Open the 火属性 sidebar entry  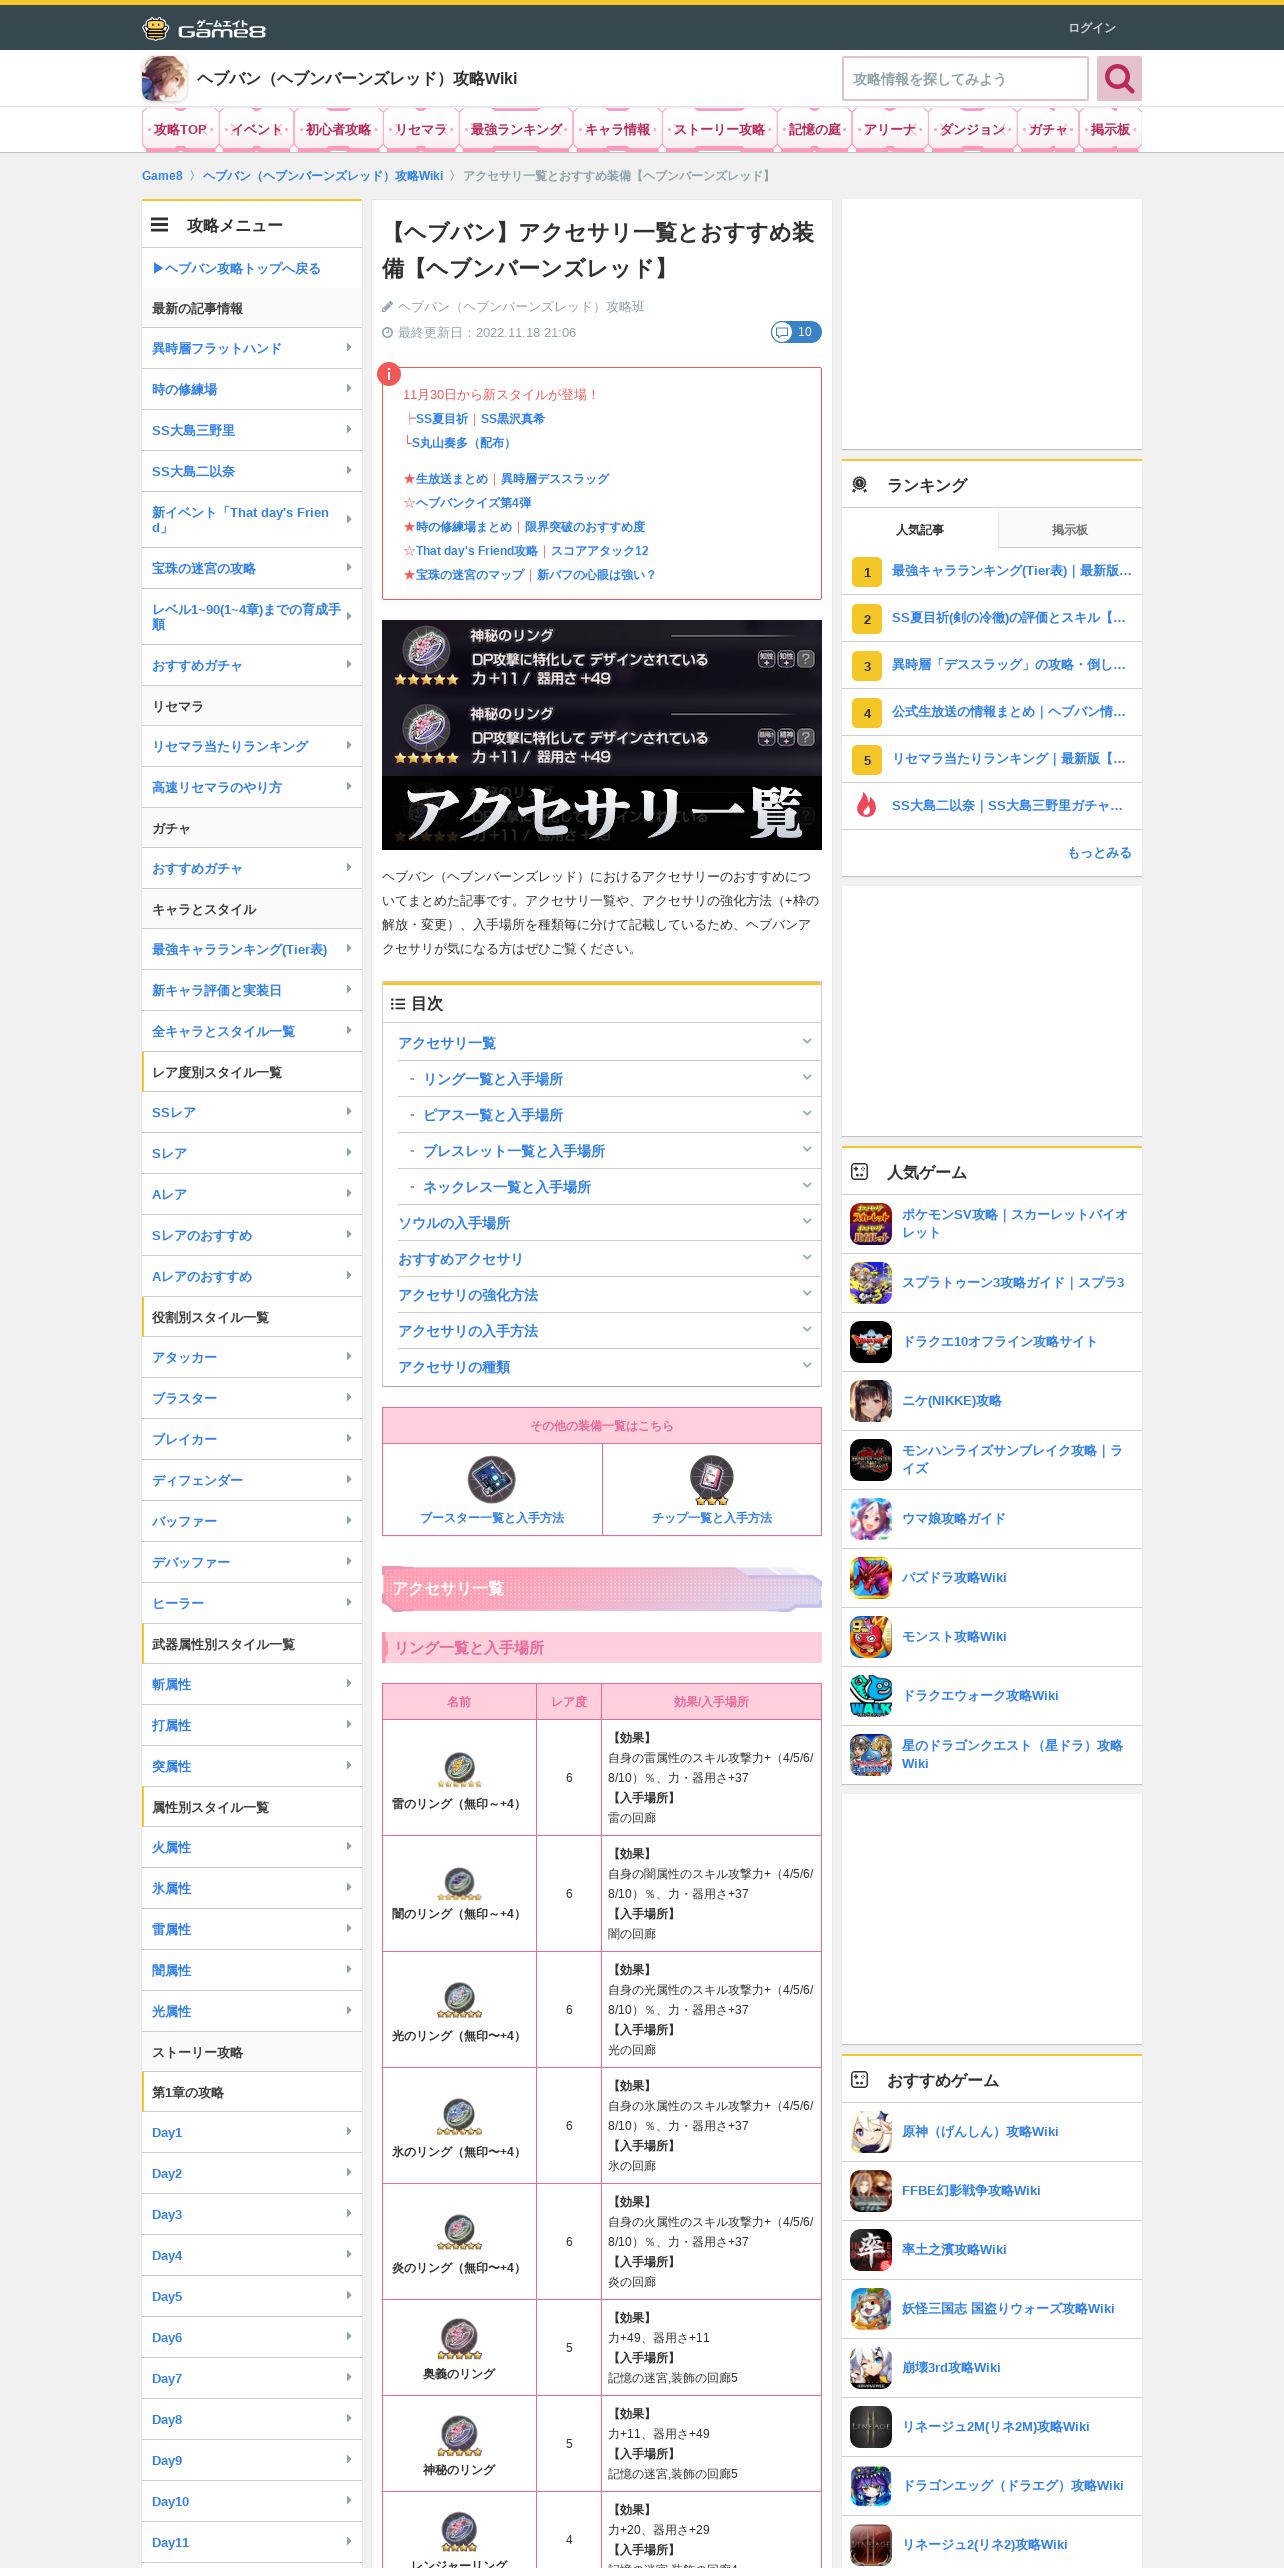click(x=252, y=1847)
